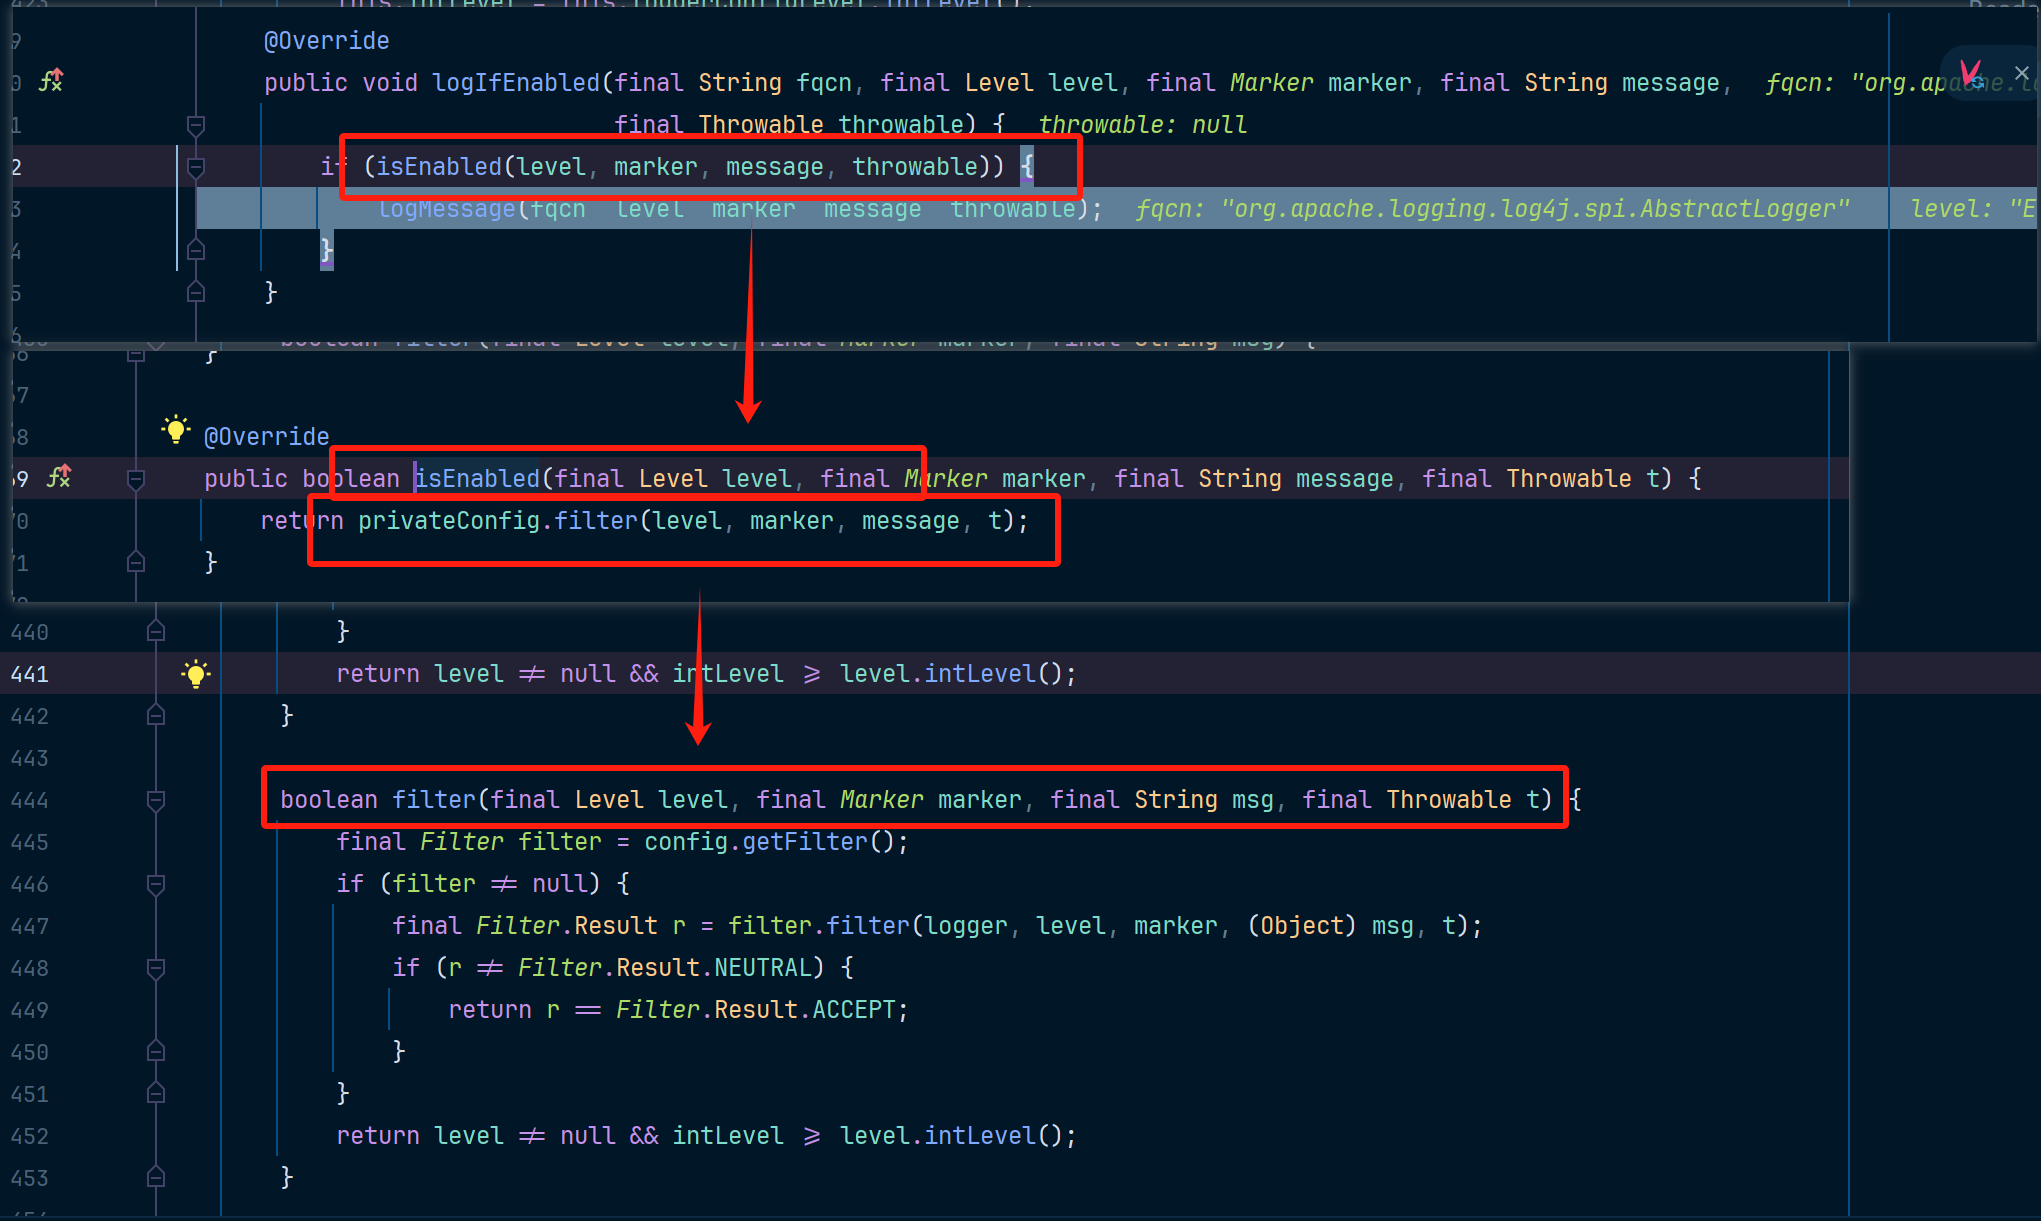Click level.intLevel() on line 452
Image resolution: width=2041 pixels, height=1221 pixels.
point(950,1136)
